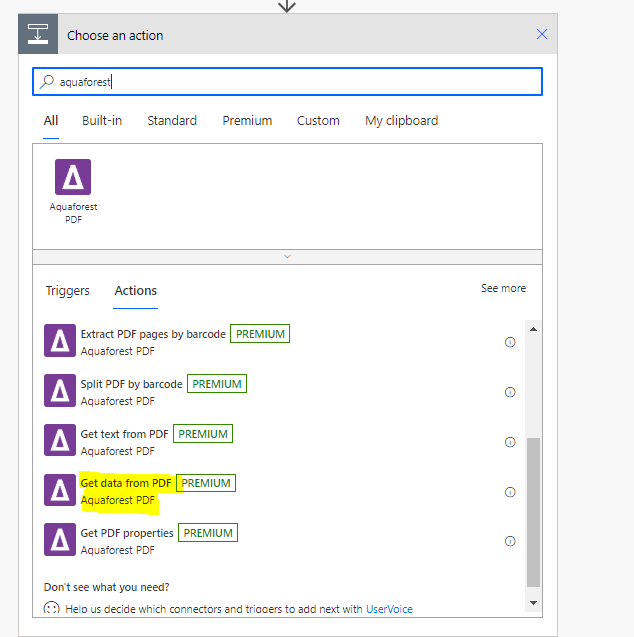Viewport: 634px width, 637px height.
Task: Switch to the Triggers tab
Action: [67, 291]
